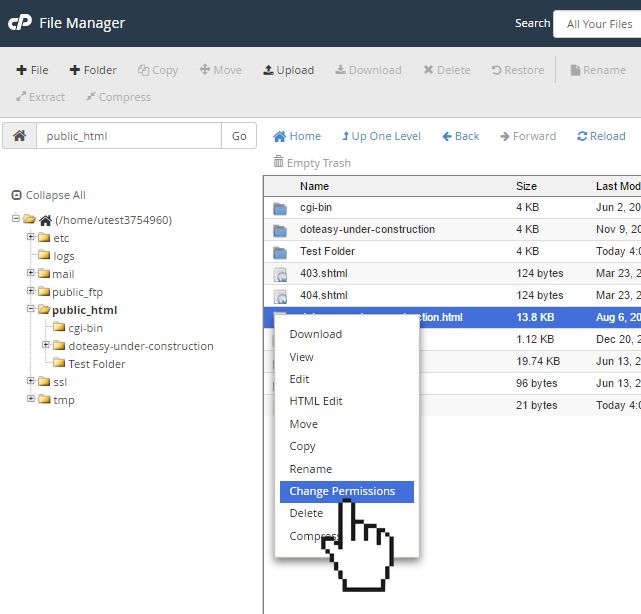Create a new folder with + Folder
The image size is (641, 614).
93,70
